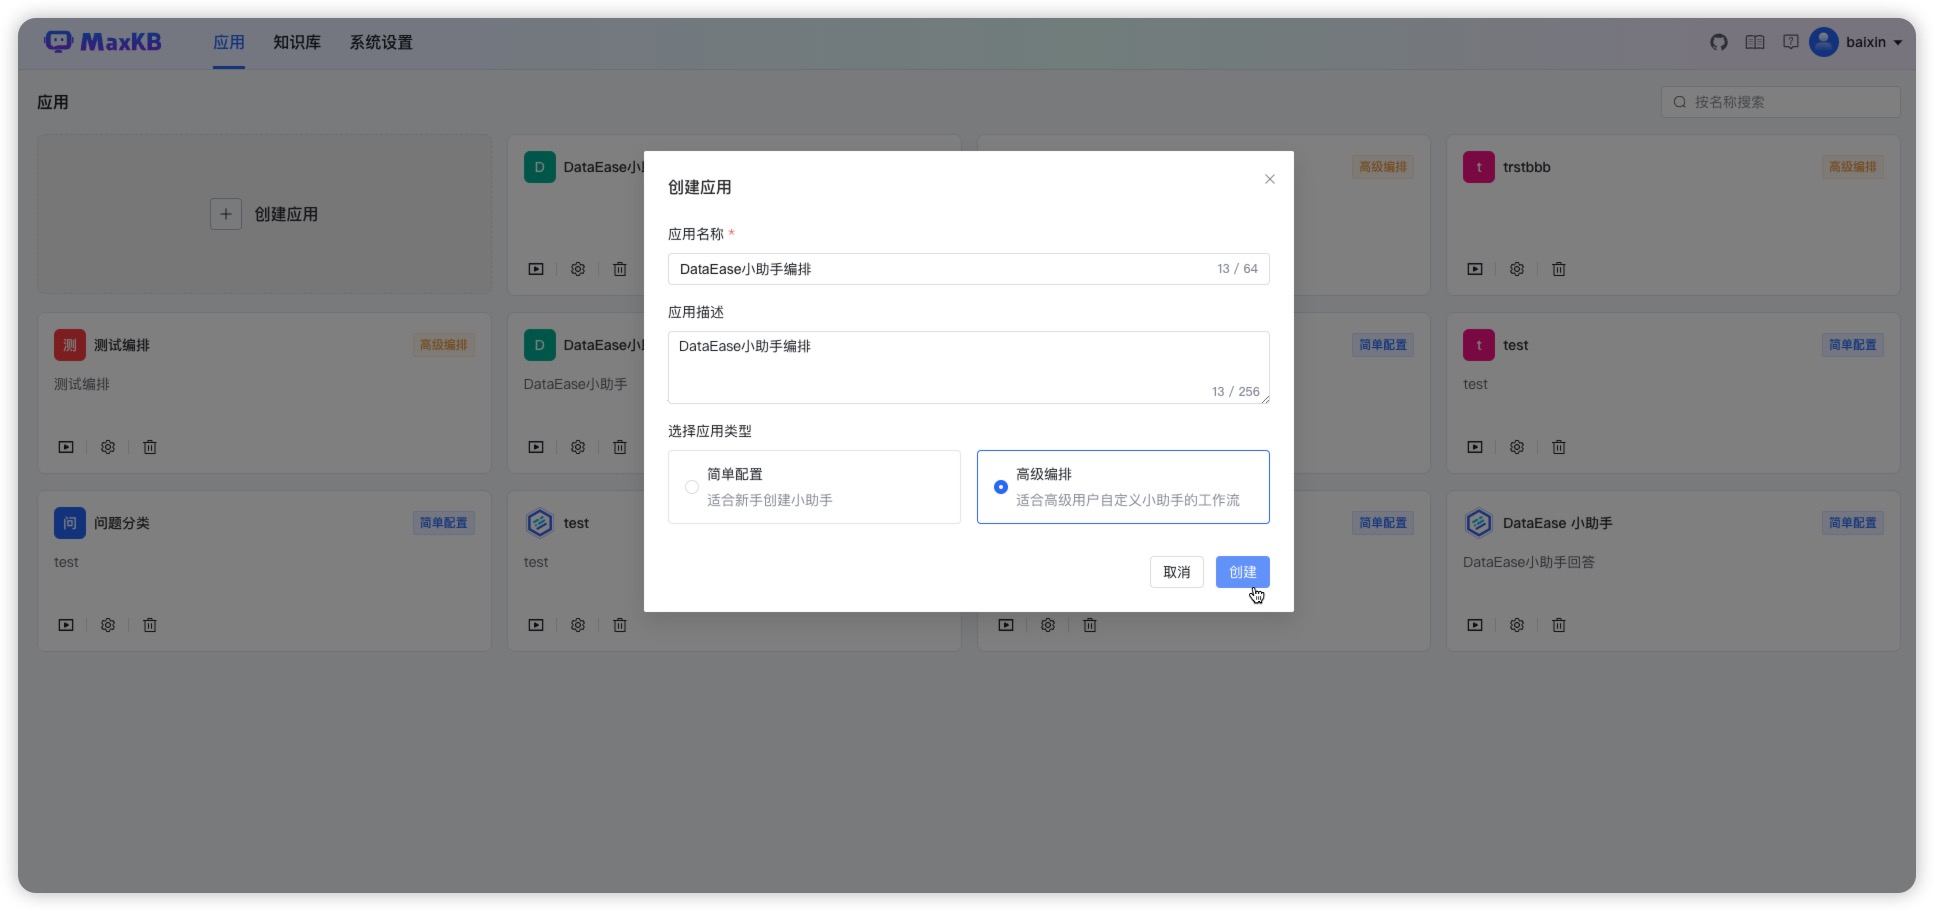The height and width of the screenshot is (911, 1934).
Task: Click the 问题分类 card blue avatar
Action: point(70,523)
